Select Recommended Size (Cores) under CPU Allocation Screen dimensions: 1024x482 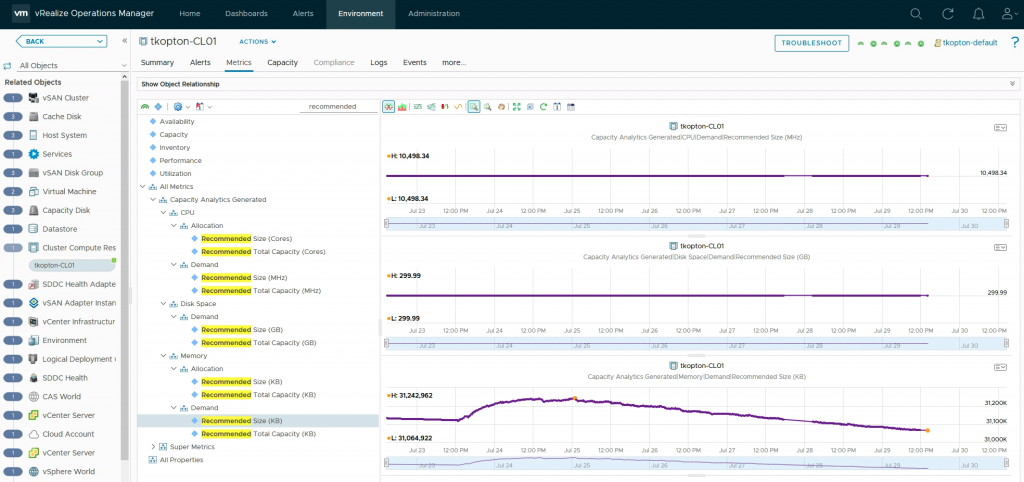pyautogui.click(x=247, y=238)
